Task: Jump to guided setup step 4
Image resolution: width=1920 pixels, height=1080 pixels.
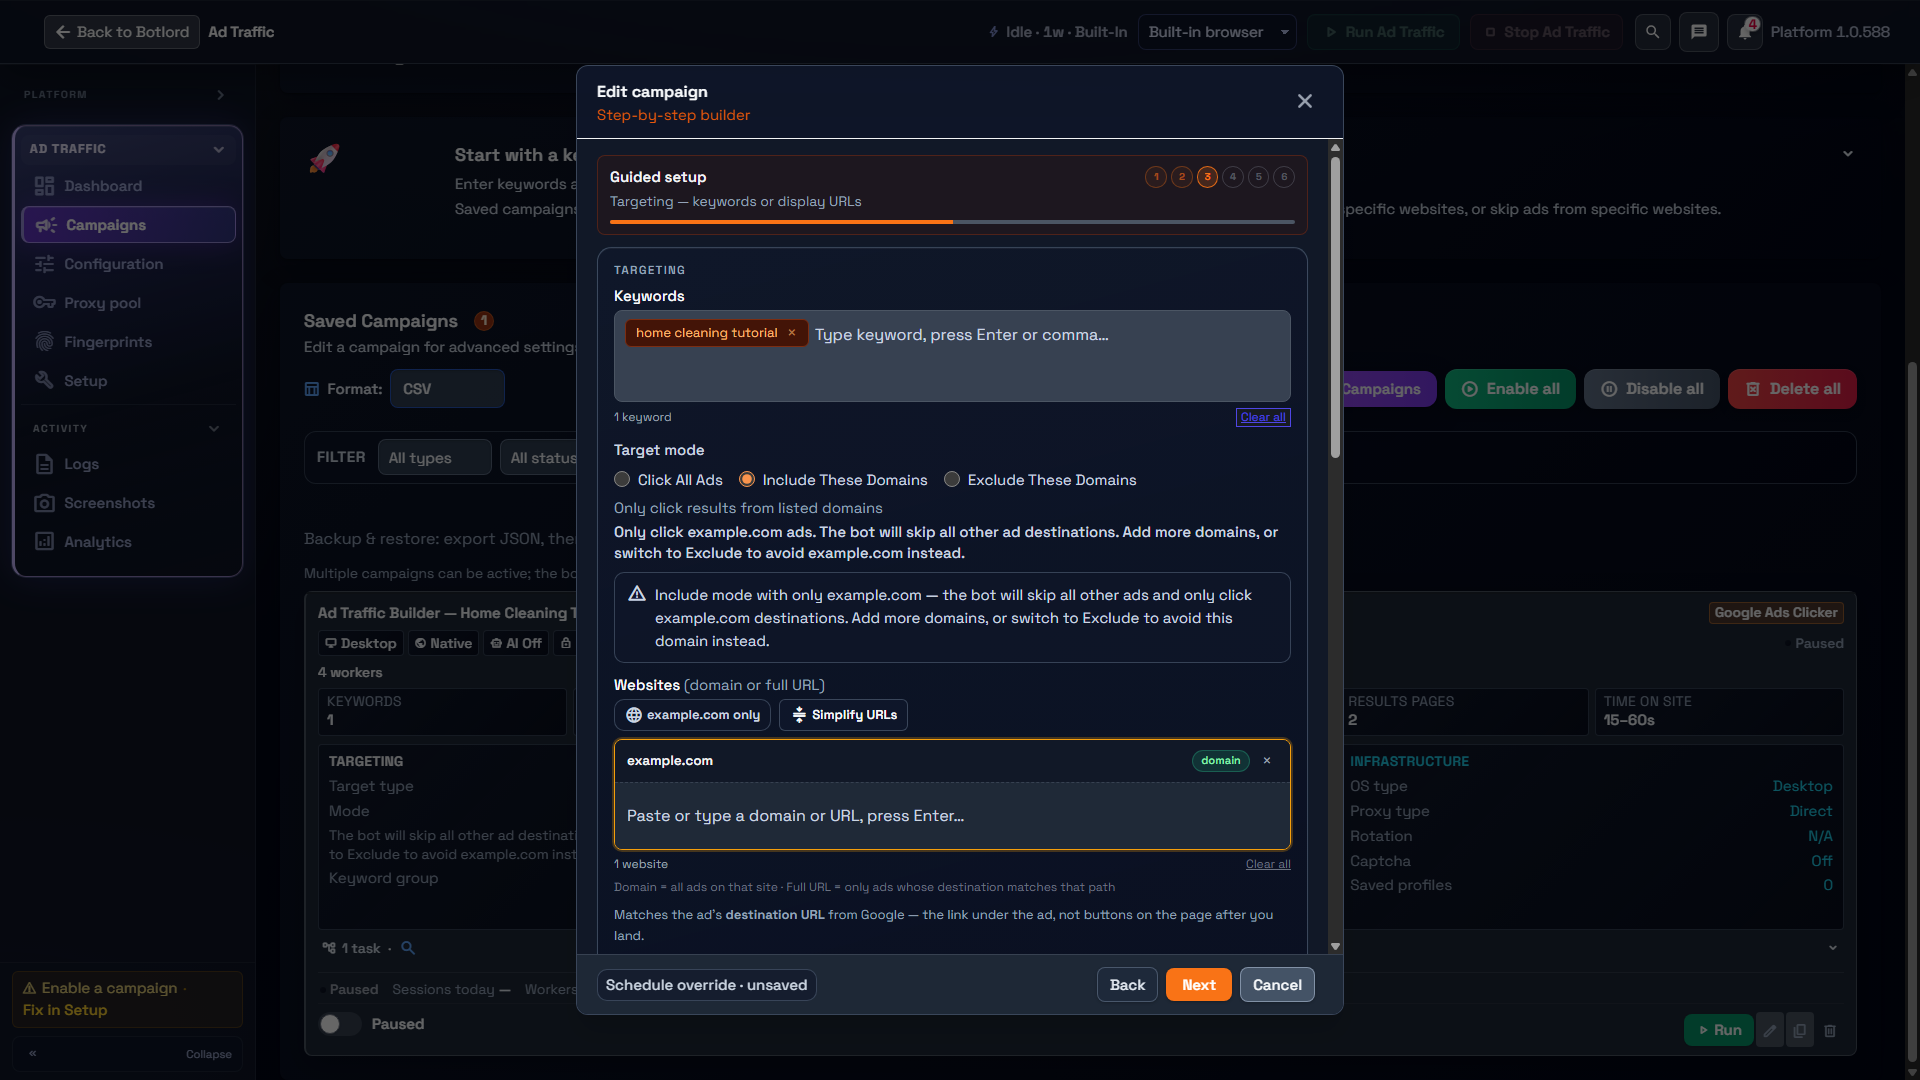Action: coord(1233,177)
